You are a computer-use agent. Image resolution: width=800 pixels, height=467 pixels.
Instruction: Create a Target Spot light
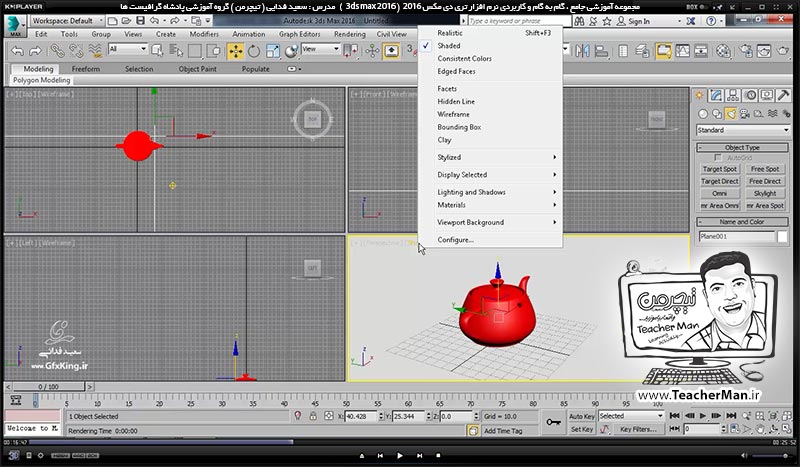[x=720, y=169]
